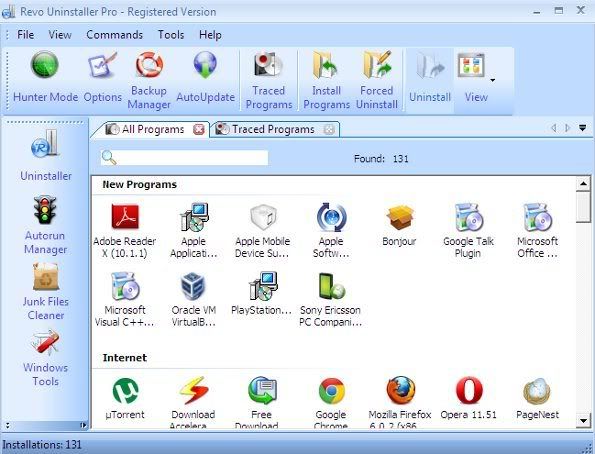
Task: Click the program list scroll up arrow
Action: click(583, 184)
